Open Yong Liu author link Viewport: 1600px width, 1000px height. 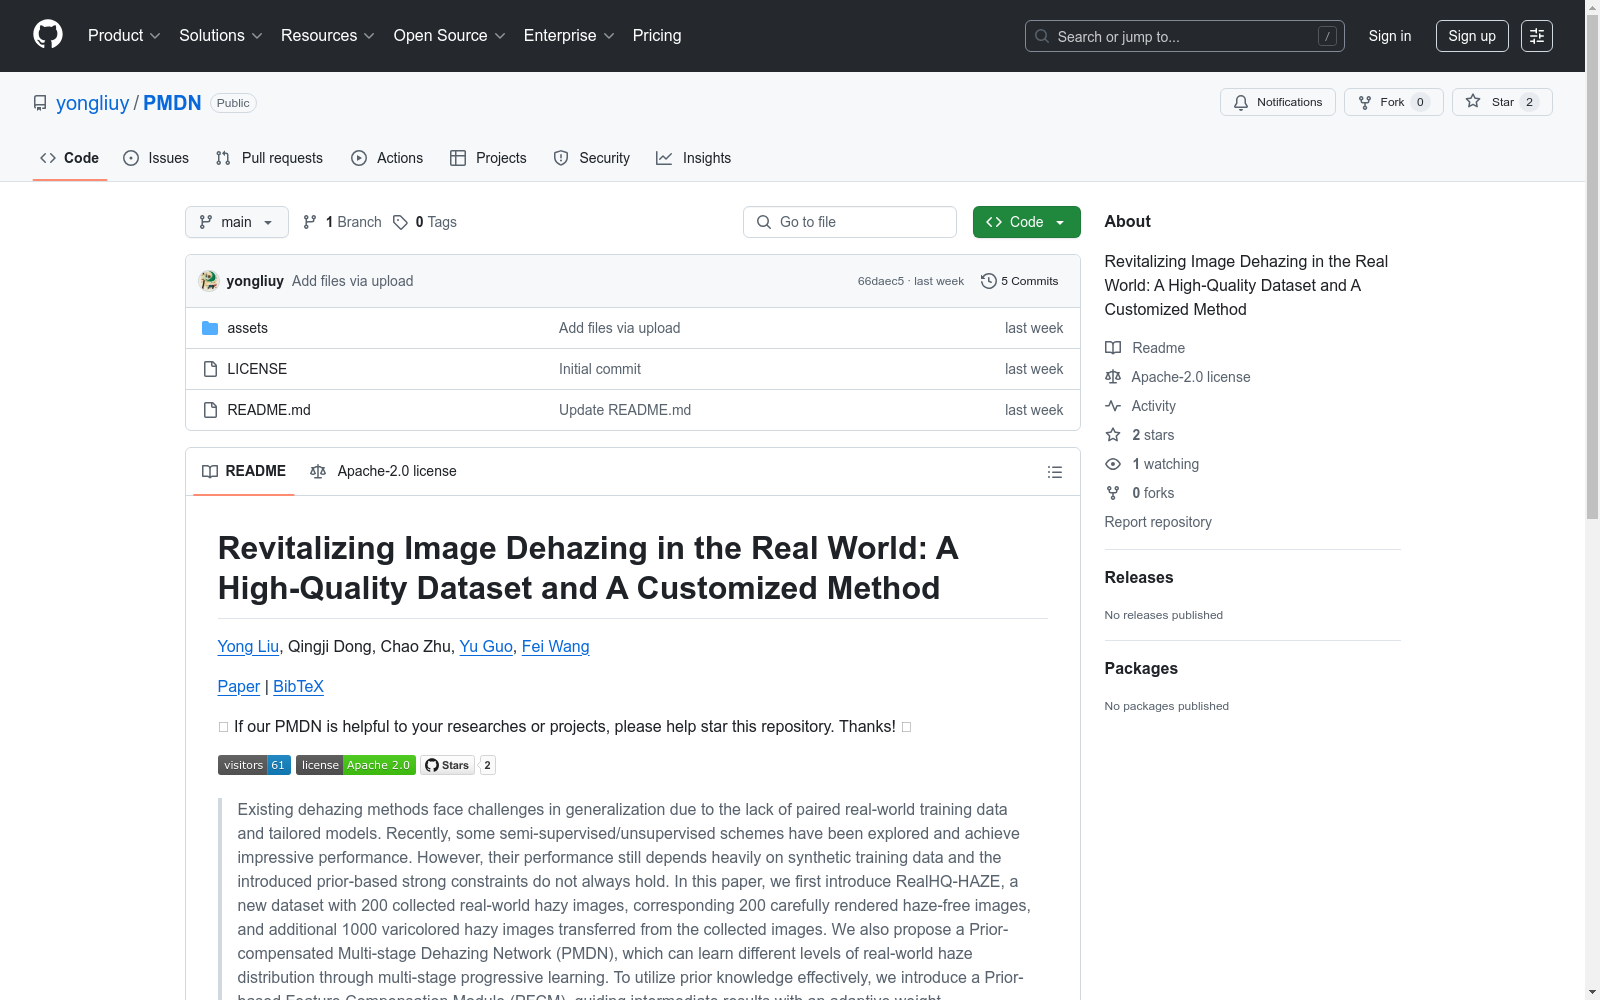click(248, 646)
